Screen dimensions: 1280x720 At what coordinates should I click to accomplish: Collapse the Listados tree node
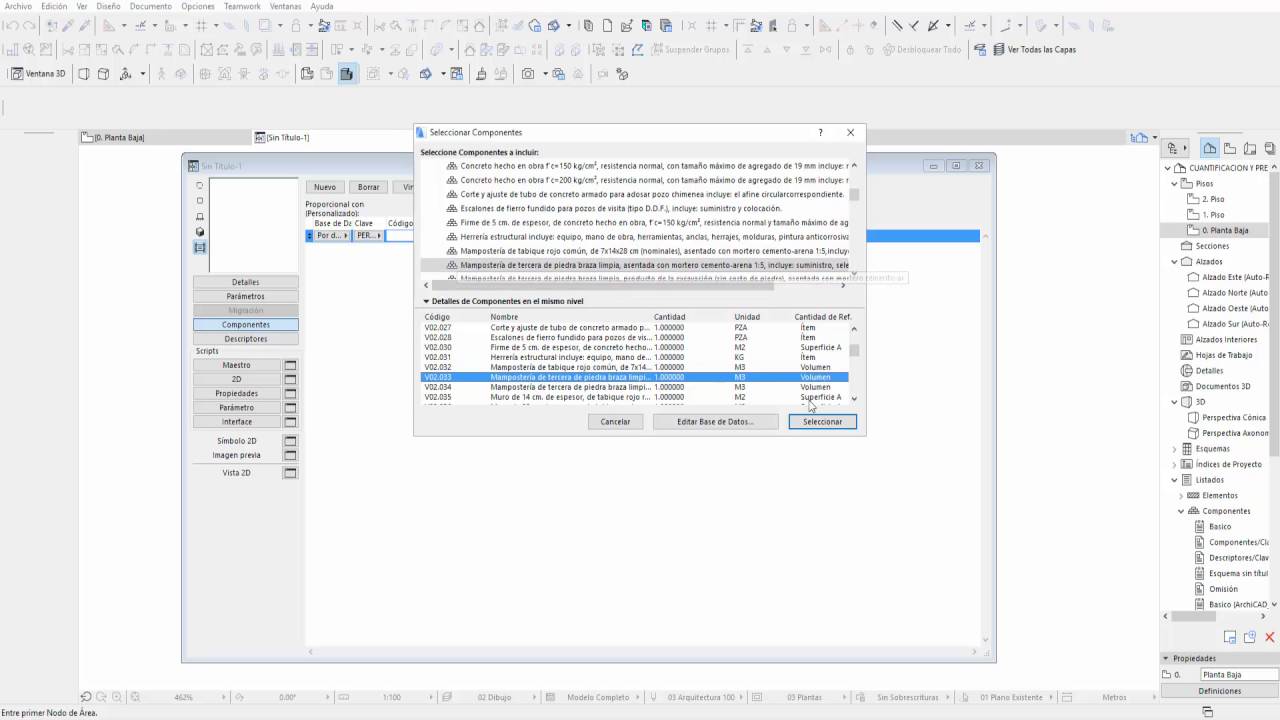[1174, 480]
